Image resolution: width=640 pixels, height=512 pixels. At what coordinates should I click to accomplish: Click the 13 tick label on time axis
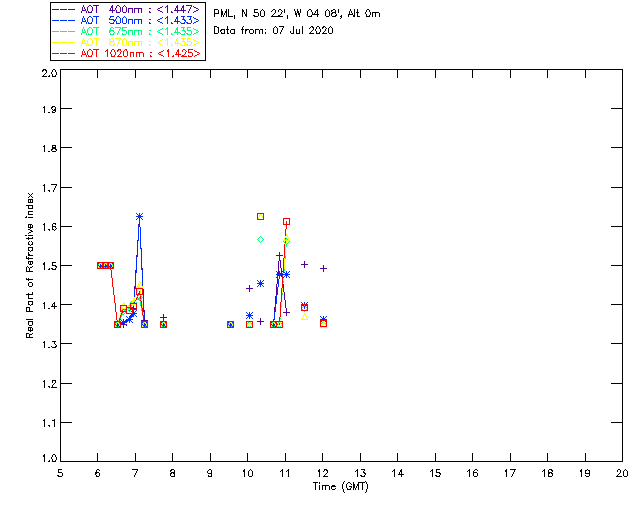pyautogui.click(x=360, y=473)
